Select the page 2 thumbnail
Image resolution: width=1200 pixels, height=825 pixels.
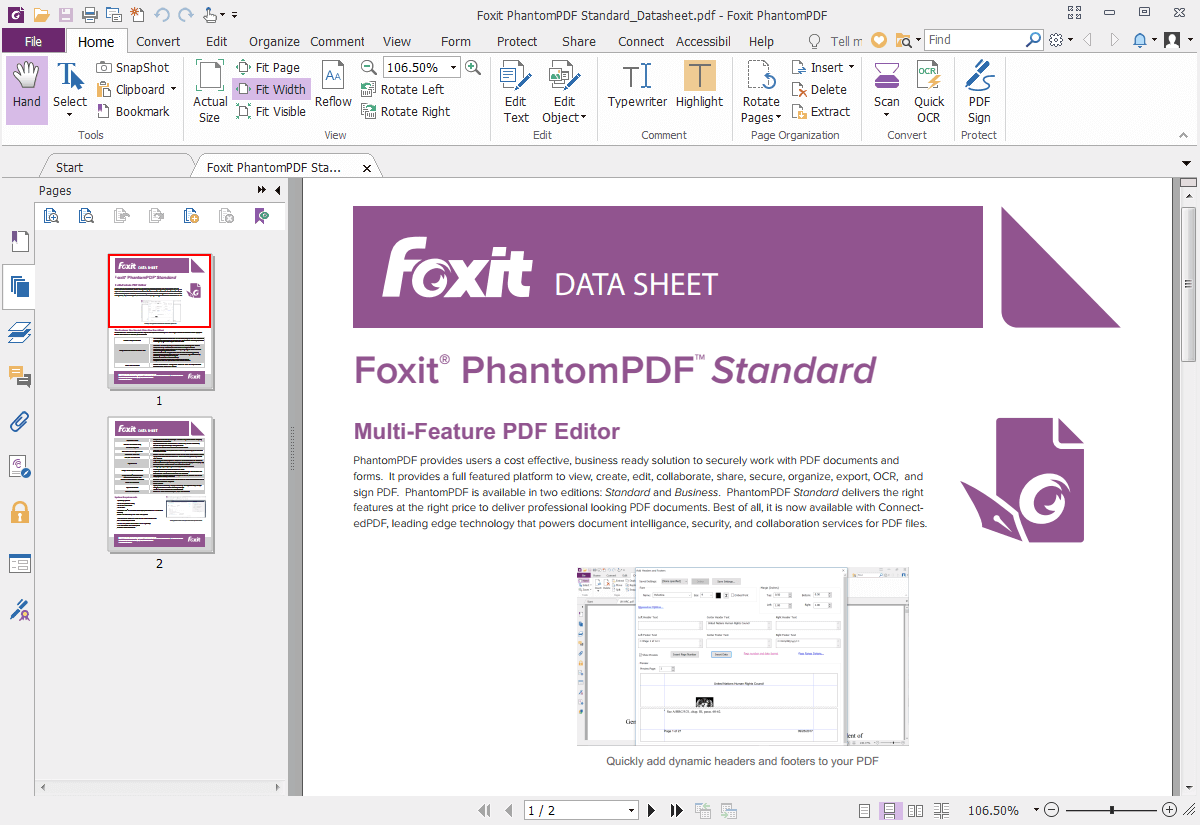(159, 487)
